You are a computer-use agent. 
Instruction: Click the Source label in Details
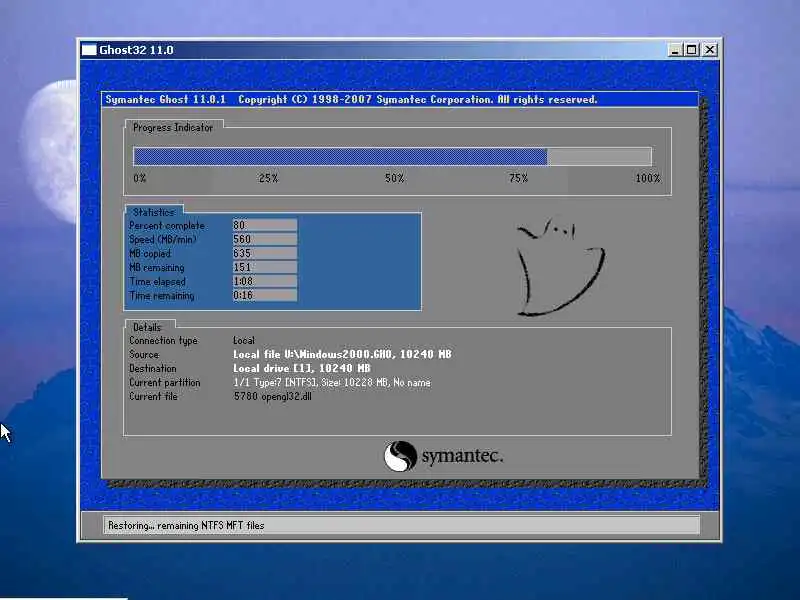pos(143,354)
